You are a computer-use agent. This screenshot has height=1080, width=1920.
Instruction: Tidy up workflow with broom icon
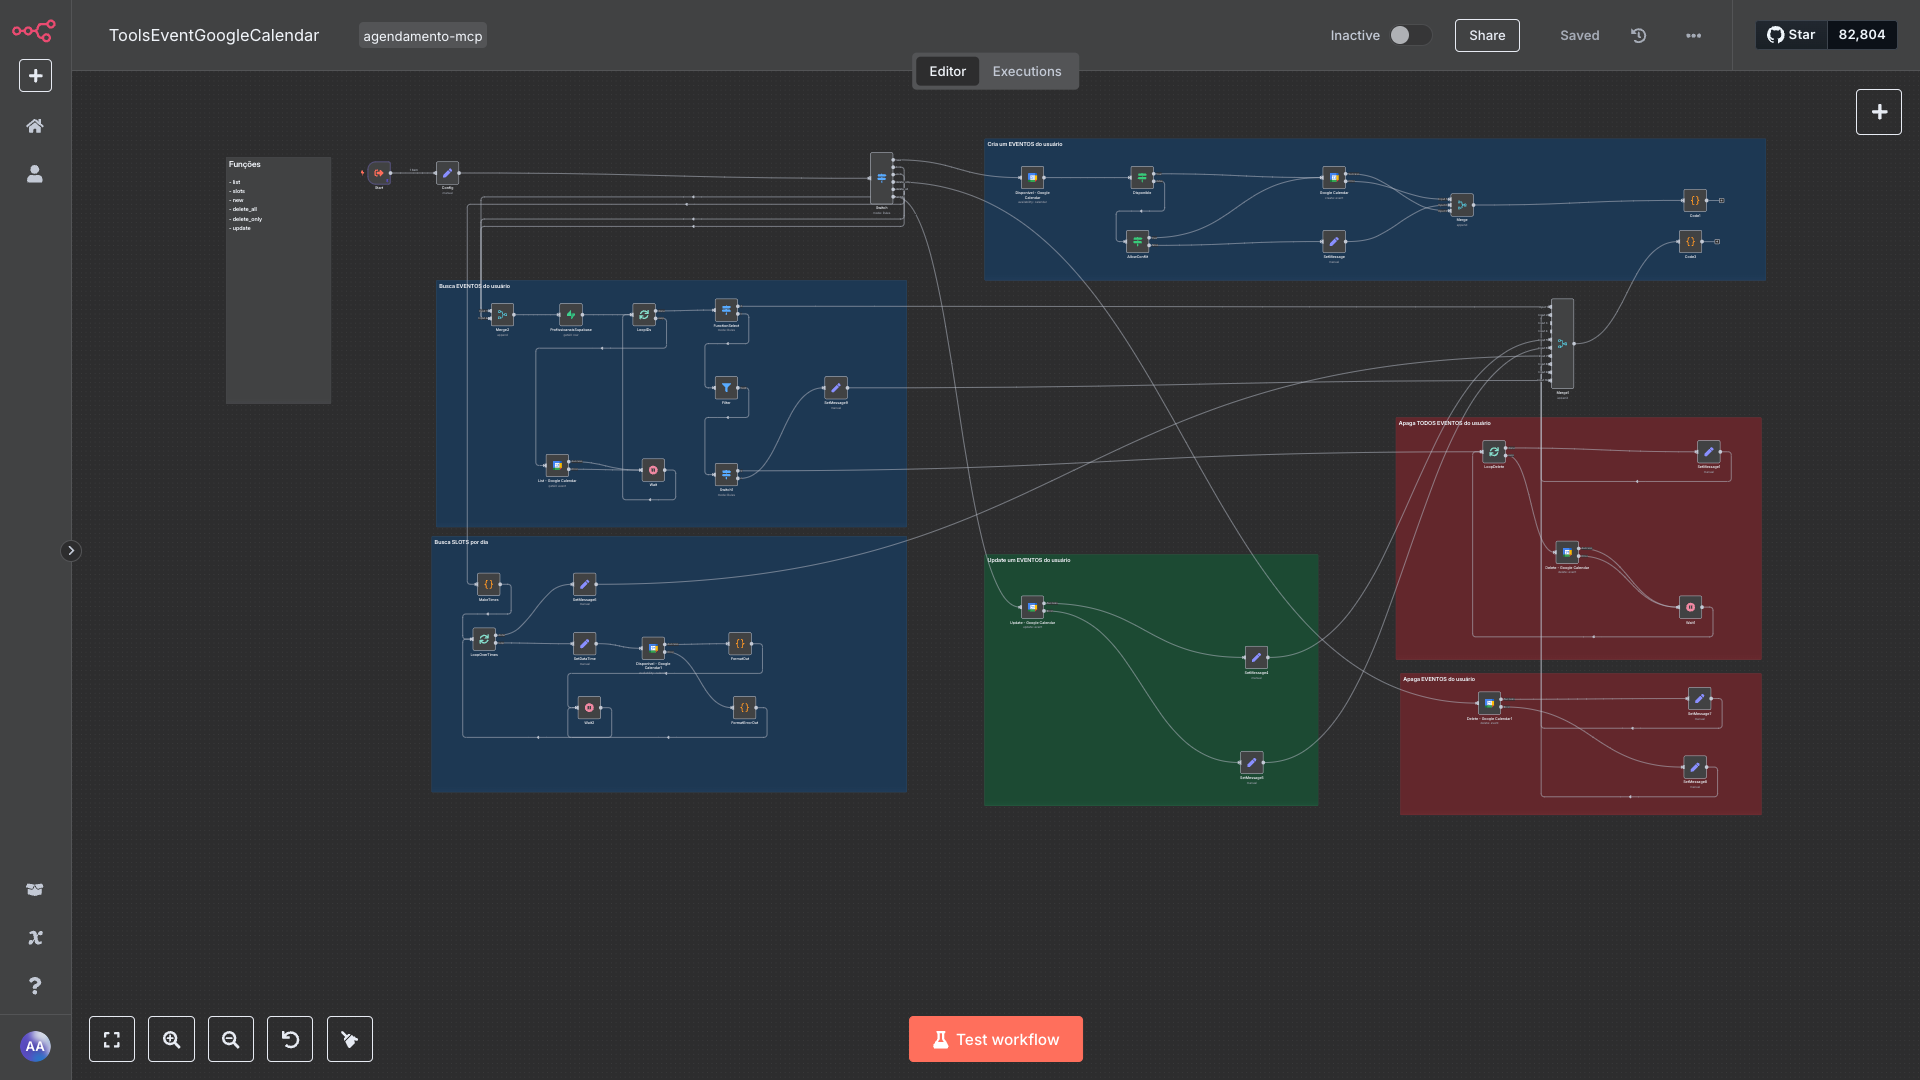(350, 1039)
